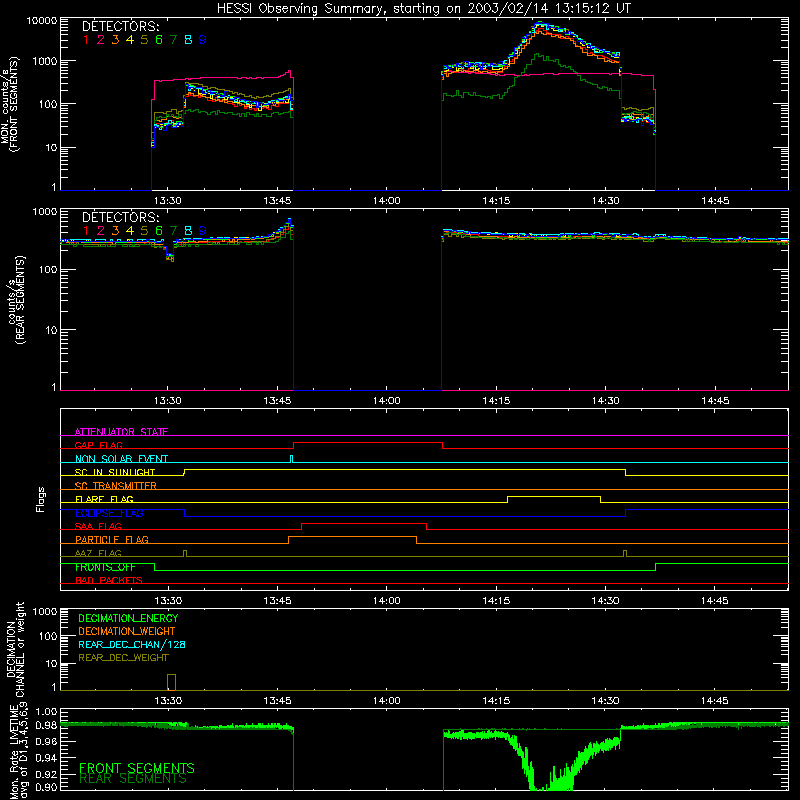Screen dimensions: 800x800
Task: Click 13:30 time tick under flags plot
Action: 167,601
